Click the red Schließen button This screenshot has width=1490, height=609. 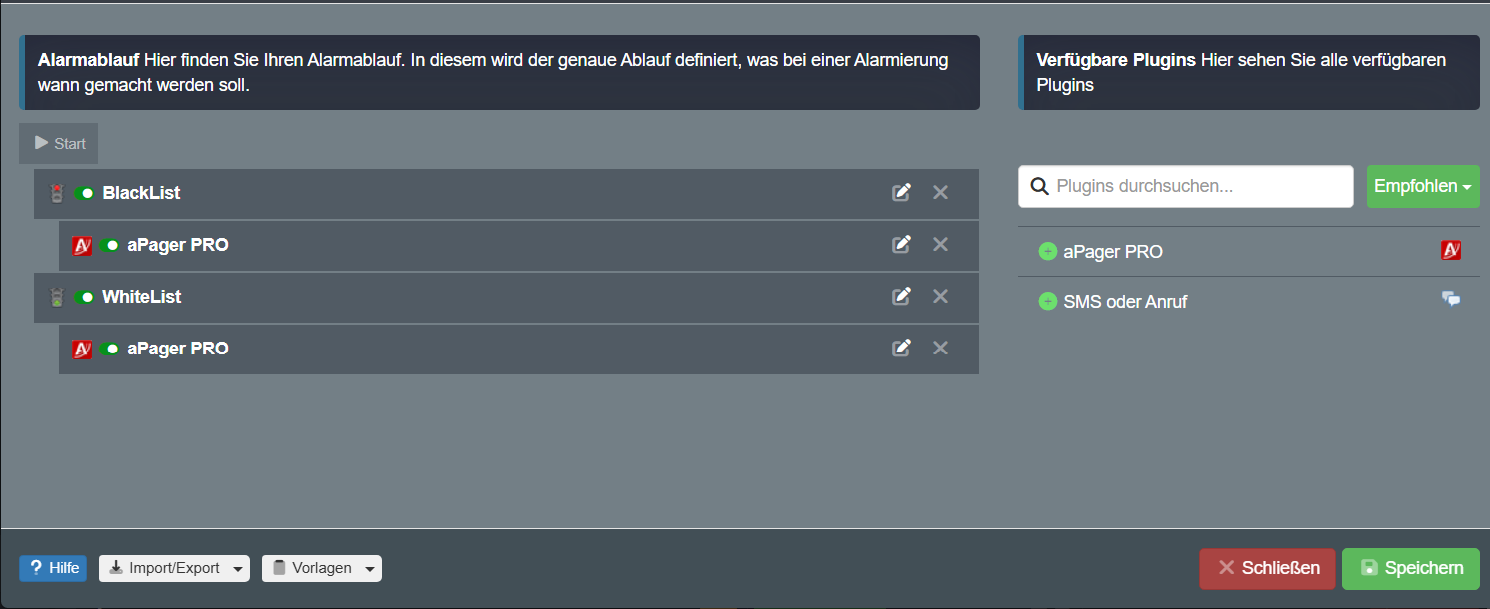click(x=1268, y=568)
